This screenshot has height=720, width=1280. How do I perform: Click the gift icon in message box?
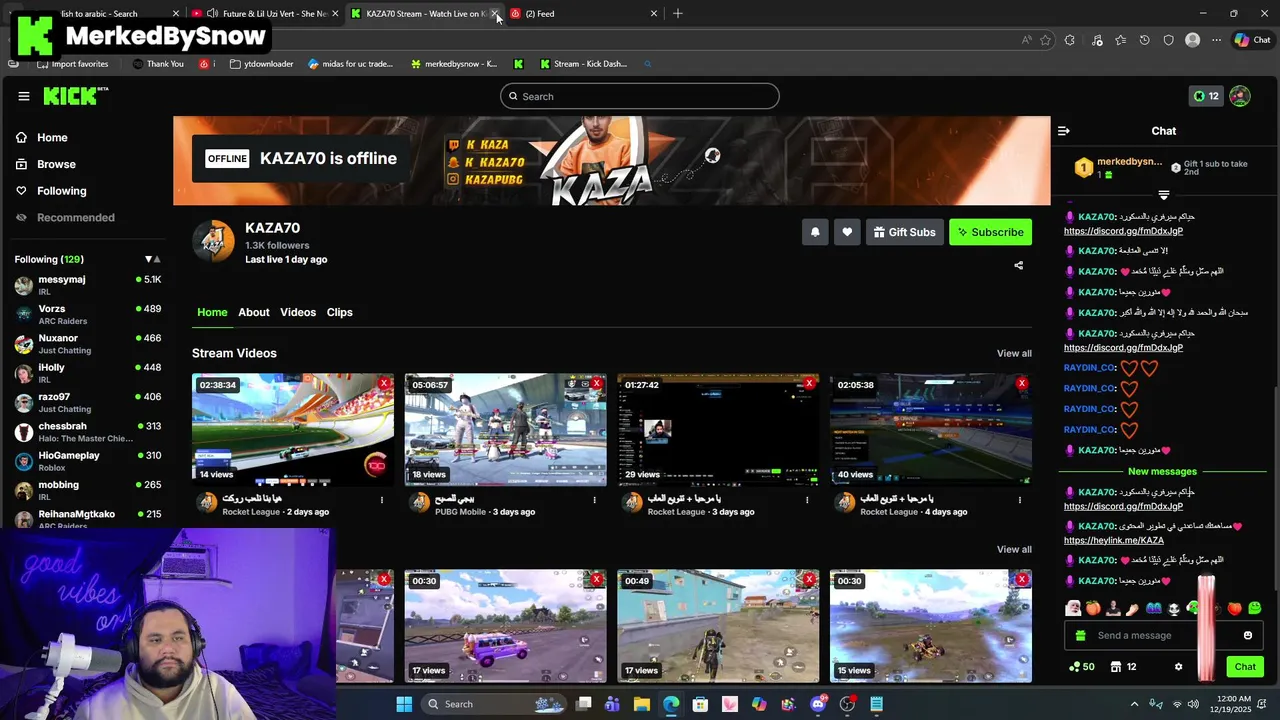(1080, 636)
